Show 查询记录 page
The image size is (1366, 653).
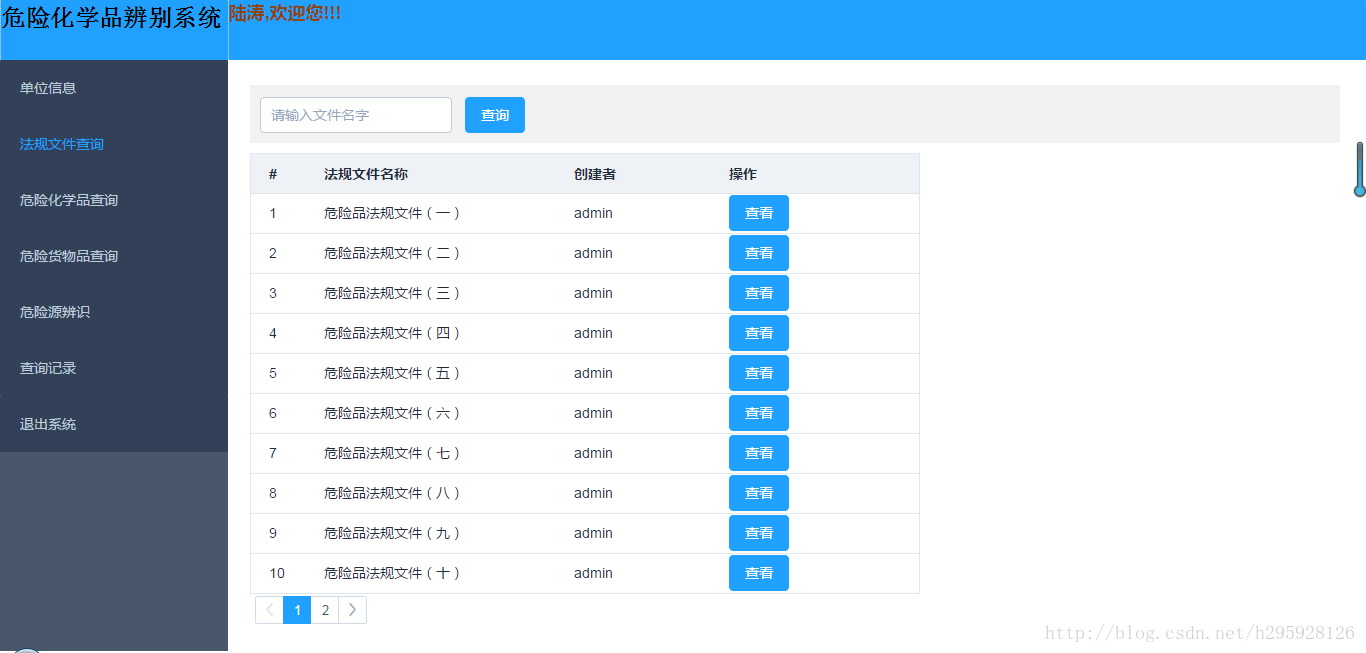coord(114,368)
